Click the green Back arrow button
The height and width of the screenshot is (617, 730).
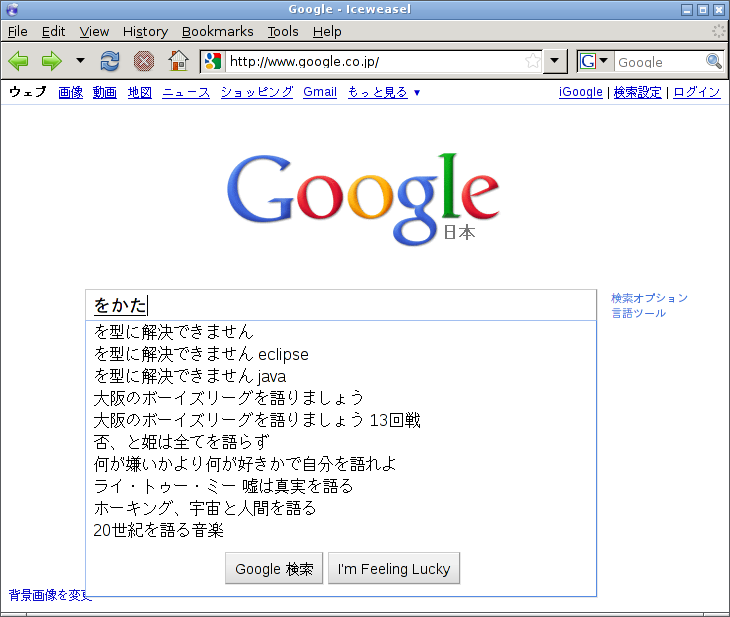point(19,61)
